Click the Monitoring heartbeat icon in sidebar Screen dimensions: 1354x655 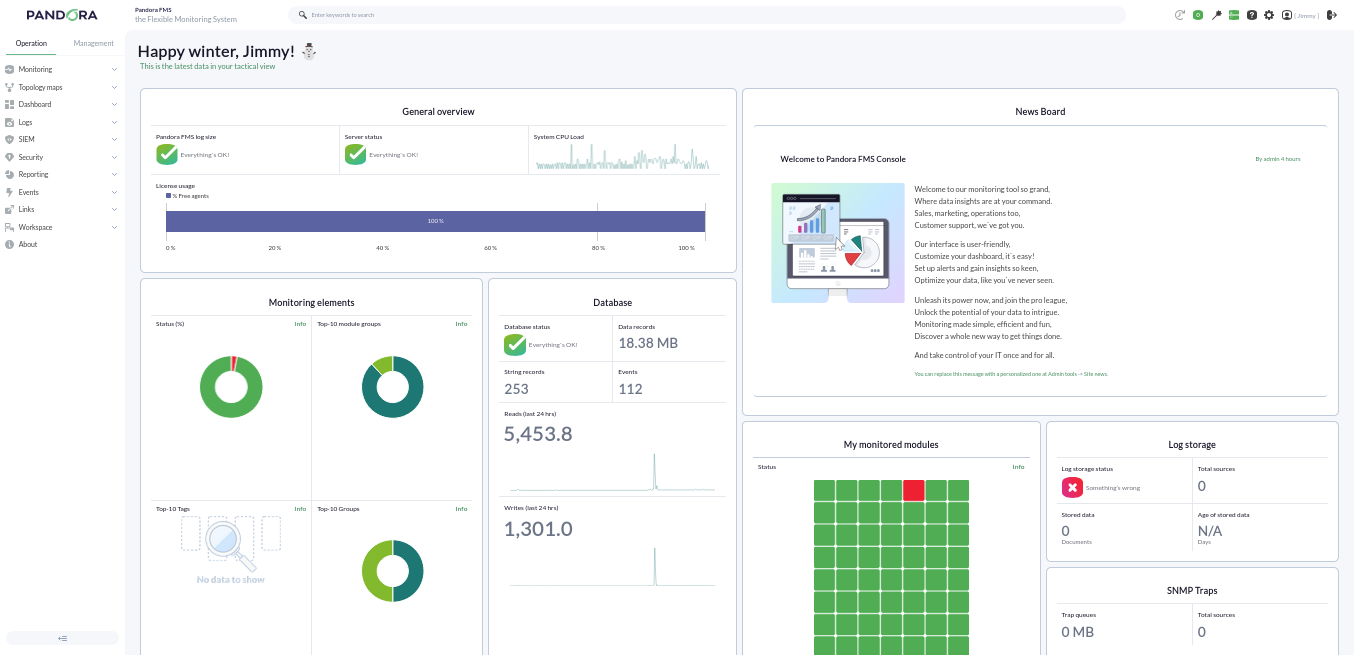click(x=9, y=70)
